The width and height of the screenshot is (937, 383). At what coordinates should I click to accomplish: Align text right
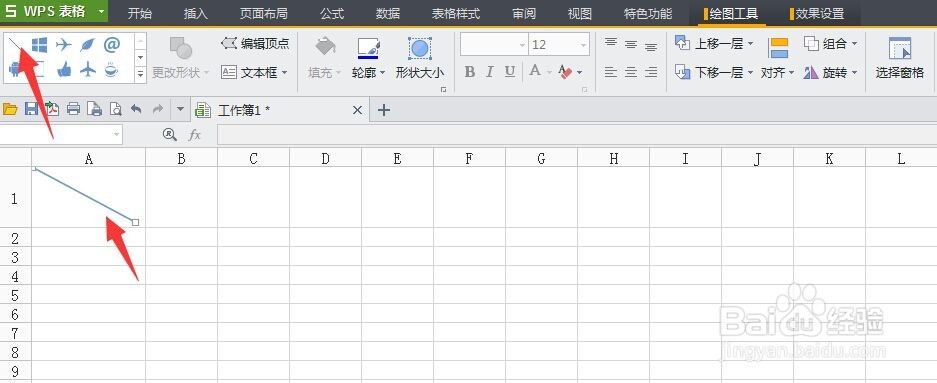click(651, 72)
